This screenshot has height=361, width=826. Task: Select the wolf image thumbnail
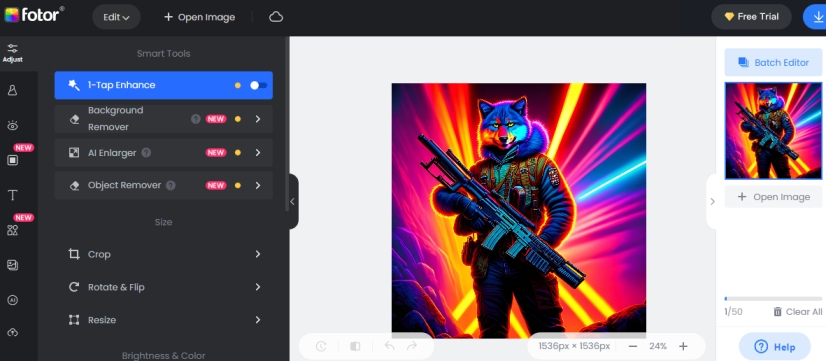click(773, 131)
